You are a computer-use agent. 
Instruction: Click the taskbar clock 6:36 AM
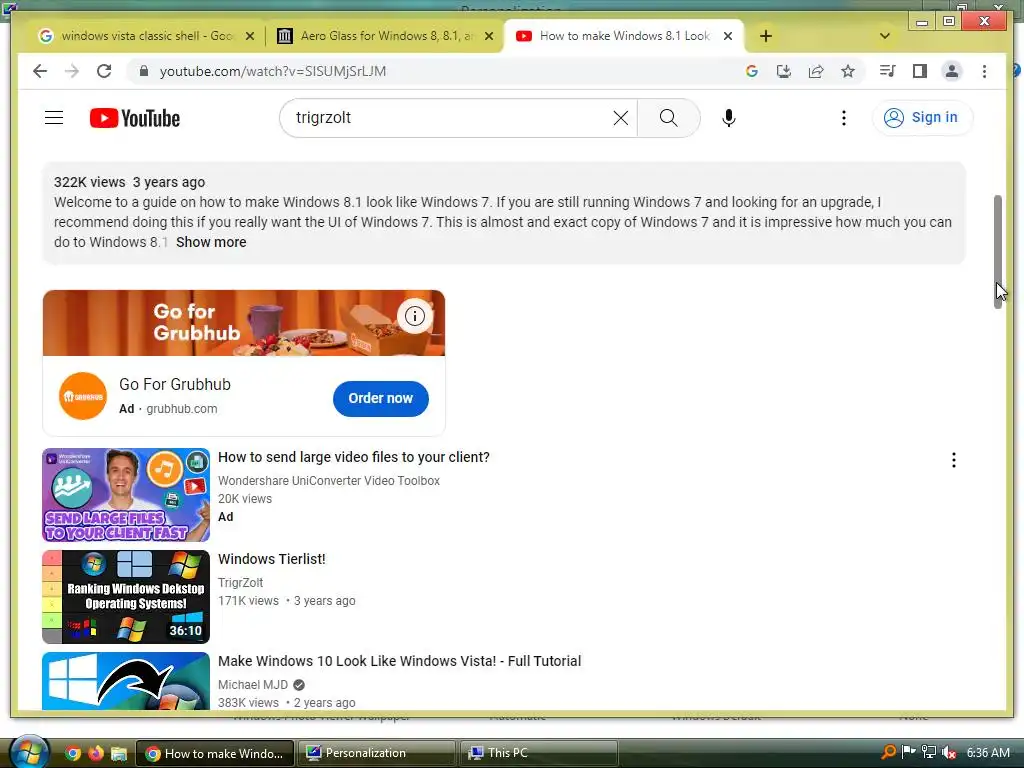point(988,753)
